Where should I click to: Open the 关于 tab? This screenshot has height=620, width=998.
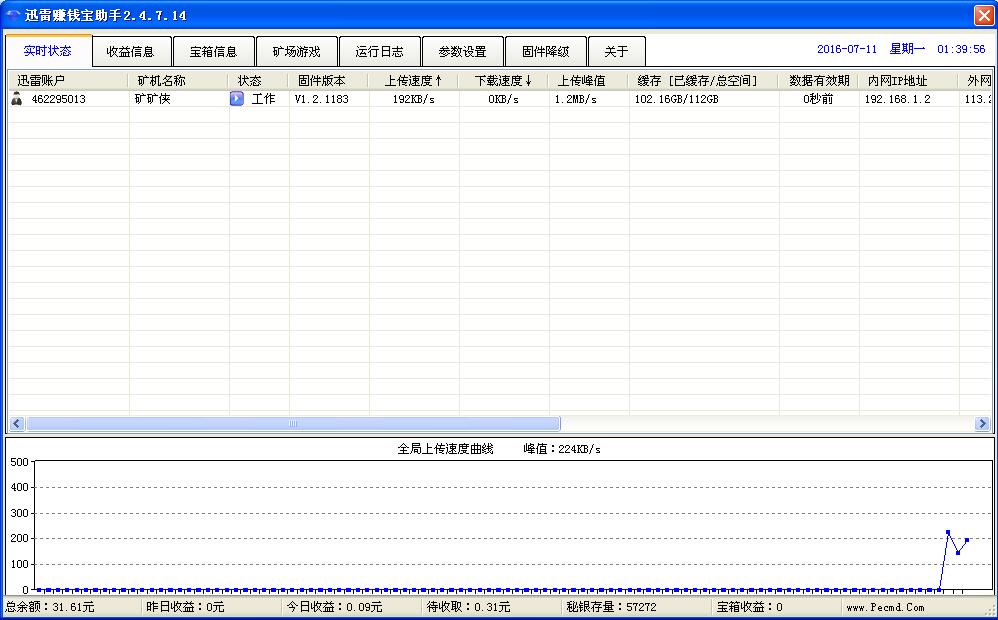click(616, 52)
